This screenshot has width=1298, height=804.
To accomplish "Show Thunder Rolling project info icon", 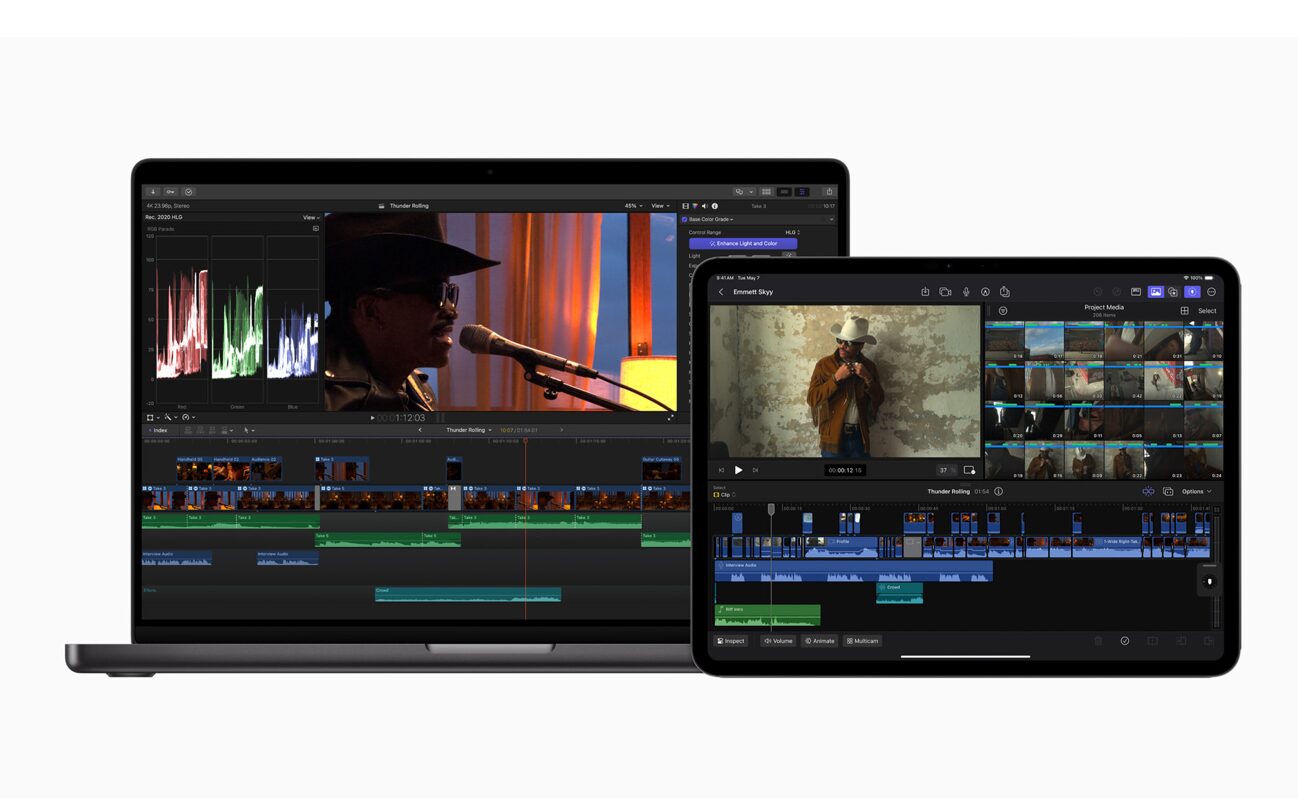I will click(x=998, y=492).
